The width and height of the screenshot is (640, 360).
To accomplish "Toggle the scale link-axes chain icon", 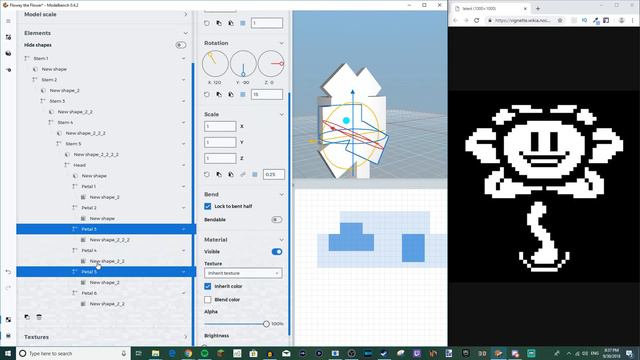I will [243, 174].
